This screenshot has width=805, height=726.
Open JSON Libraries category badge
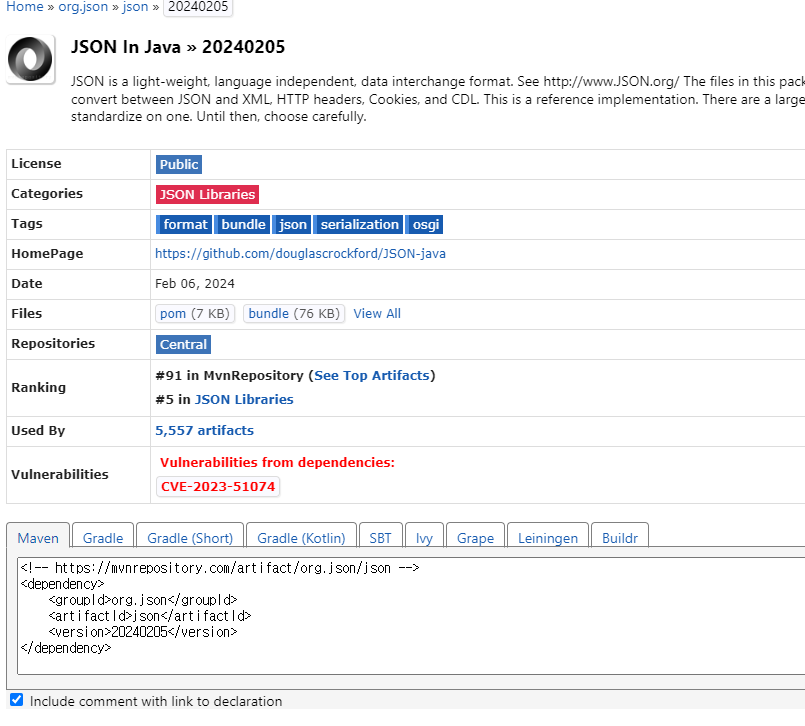[x=207, y=195]
